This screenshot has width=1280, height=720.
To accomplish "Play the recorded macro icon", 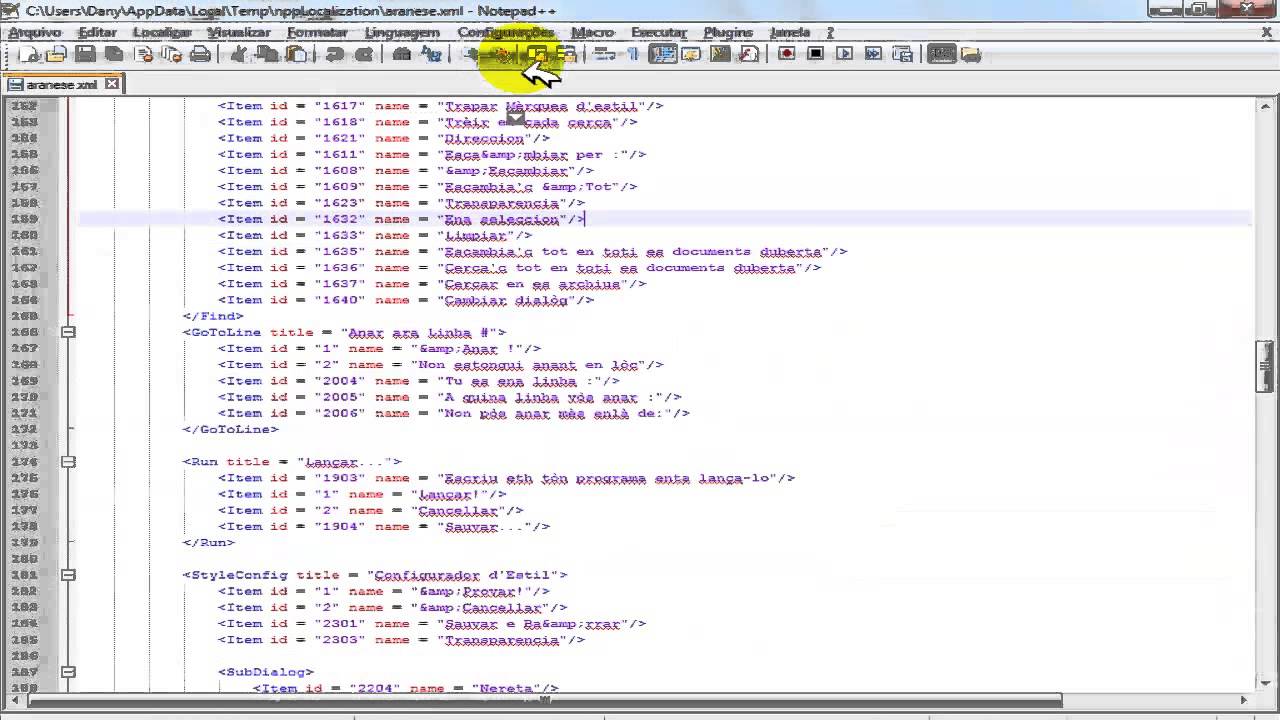I will [845, 54].
